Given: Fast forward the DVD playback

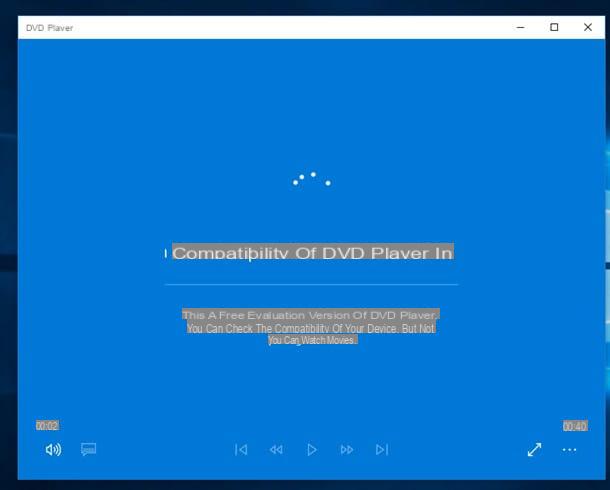Looking at the screenshot, I should coord(347,450).
